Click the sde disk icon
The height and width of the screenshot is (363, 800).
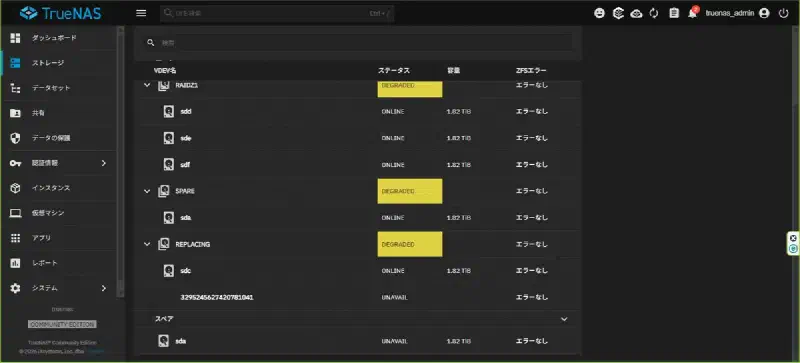[x=169, y=138]
